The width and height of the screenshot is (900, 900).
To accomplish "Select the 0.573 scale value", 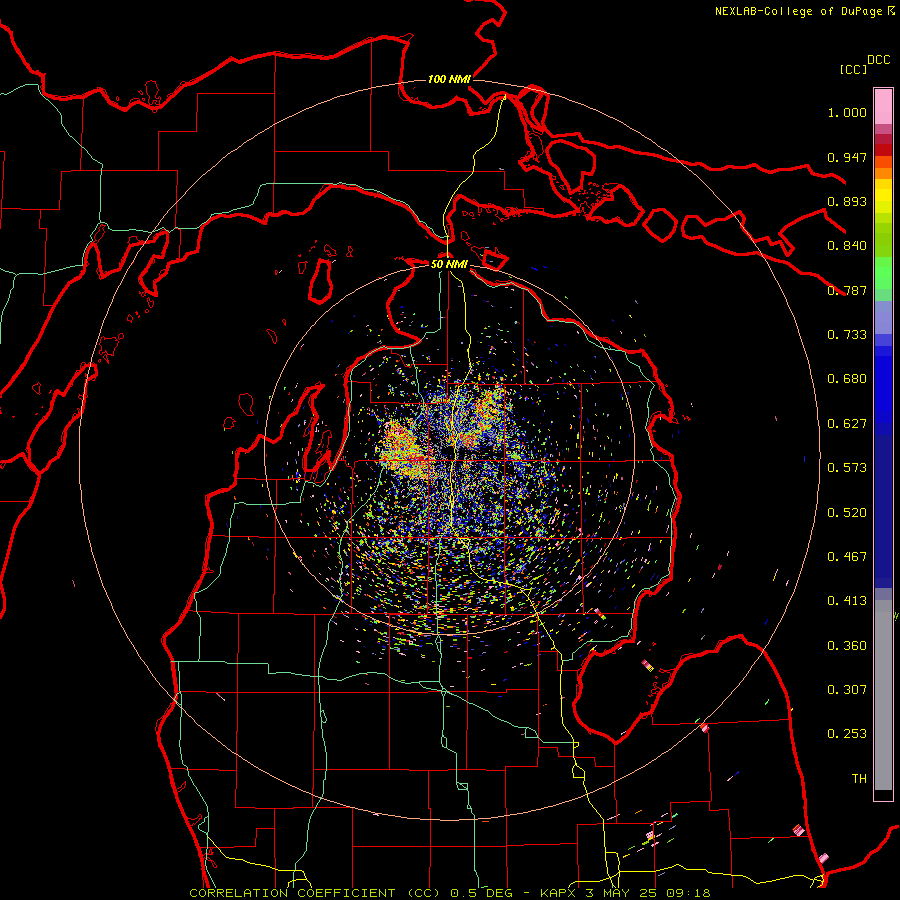I will point(847,468).
